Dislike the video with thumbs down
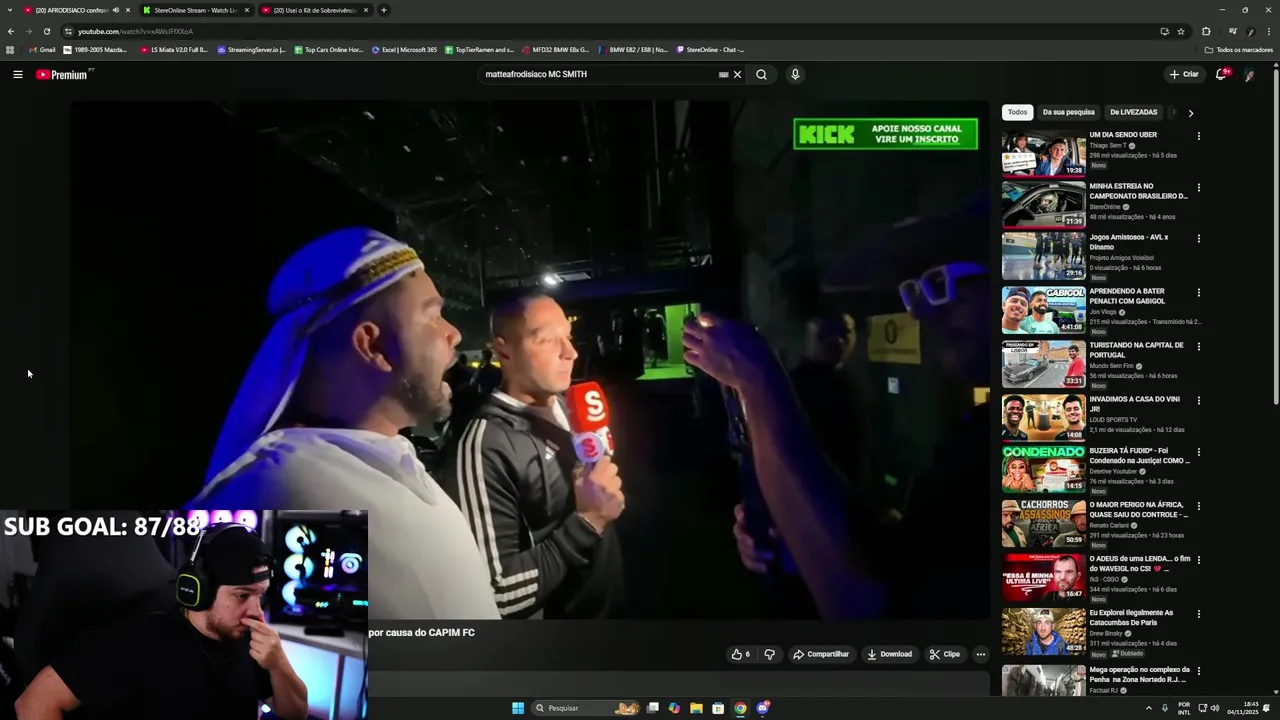1280x720 pixels. [x=769, y=654]
